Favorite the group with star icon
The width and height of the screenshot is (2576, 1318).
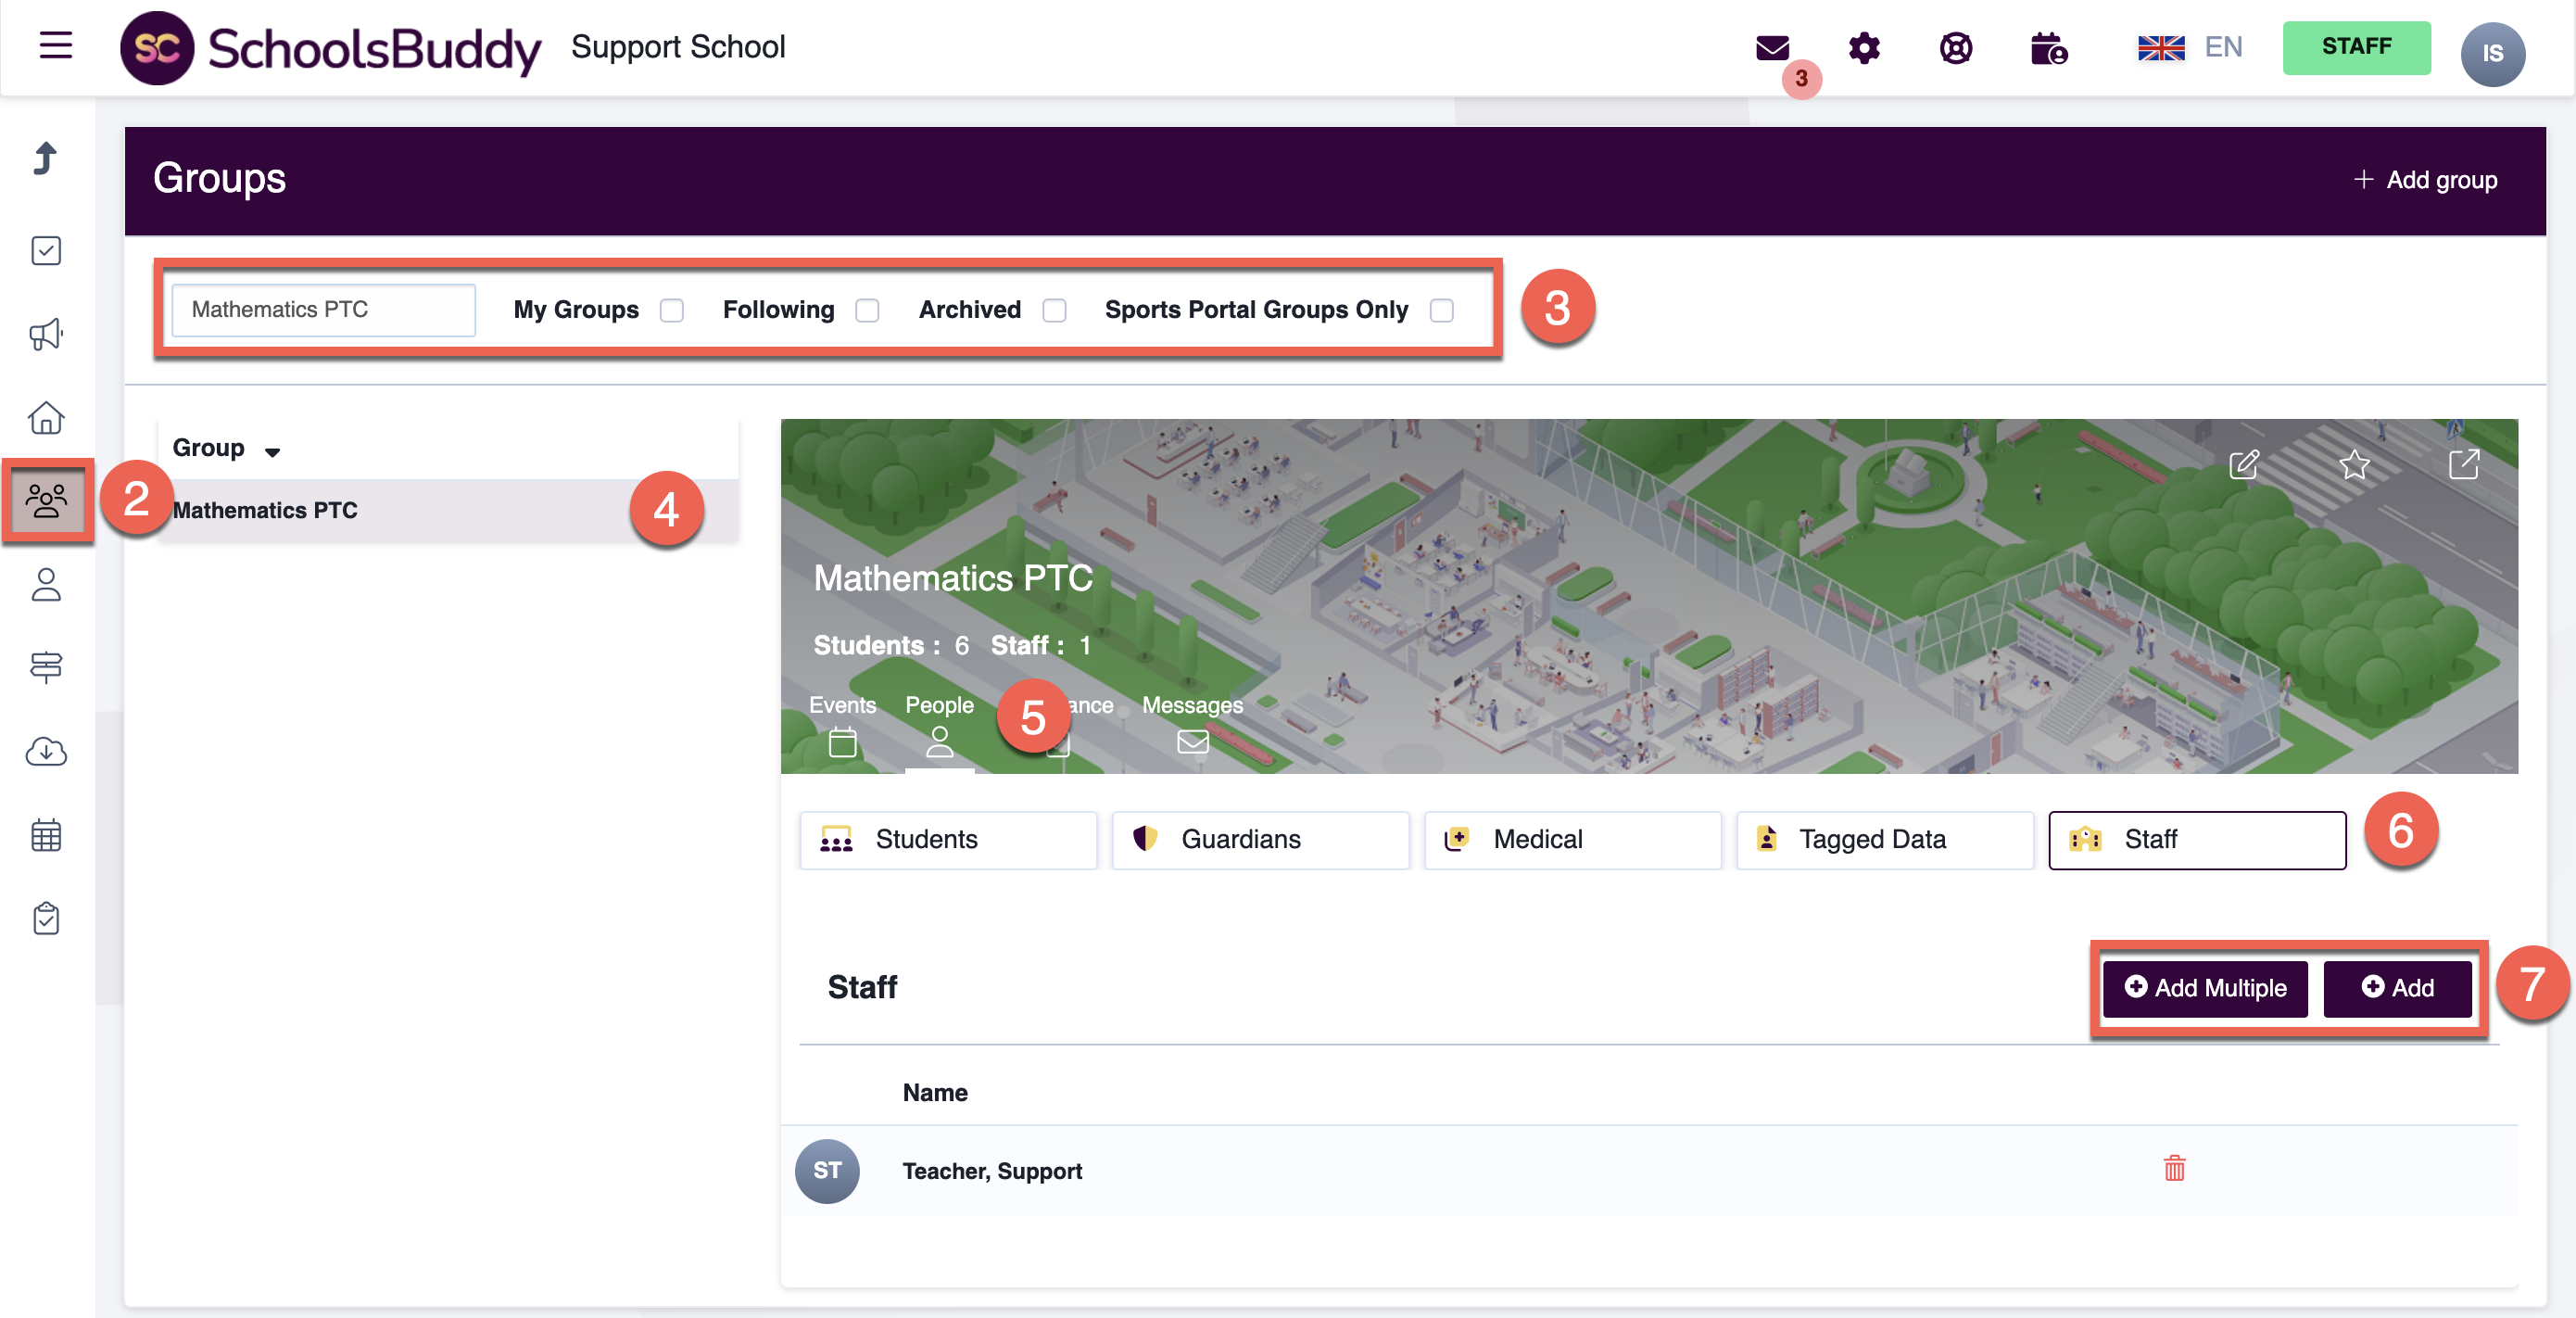pyautogui.click(x=2353, y=465)
